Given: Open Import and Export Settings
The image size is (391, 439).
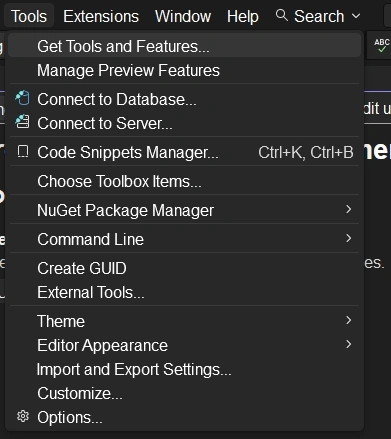Looking at the screenshot, I should coord(184,369).
